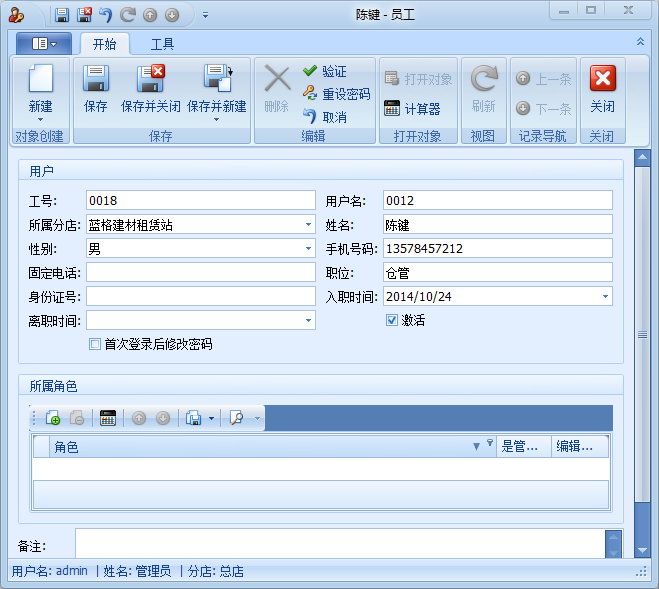This screenshot has height=589, width=659.
Task: Toggle the row selector checkbox in 角色 grid header
Action: point(41,447)
